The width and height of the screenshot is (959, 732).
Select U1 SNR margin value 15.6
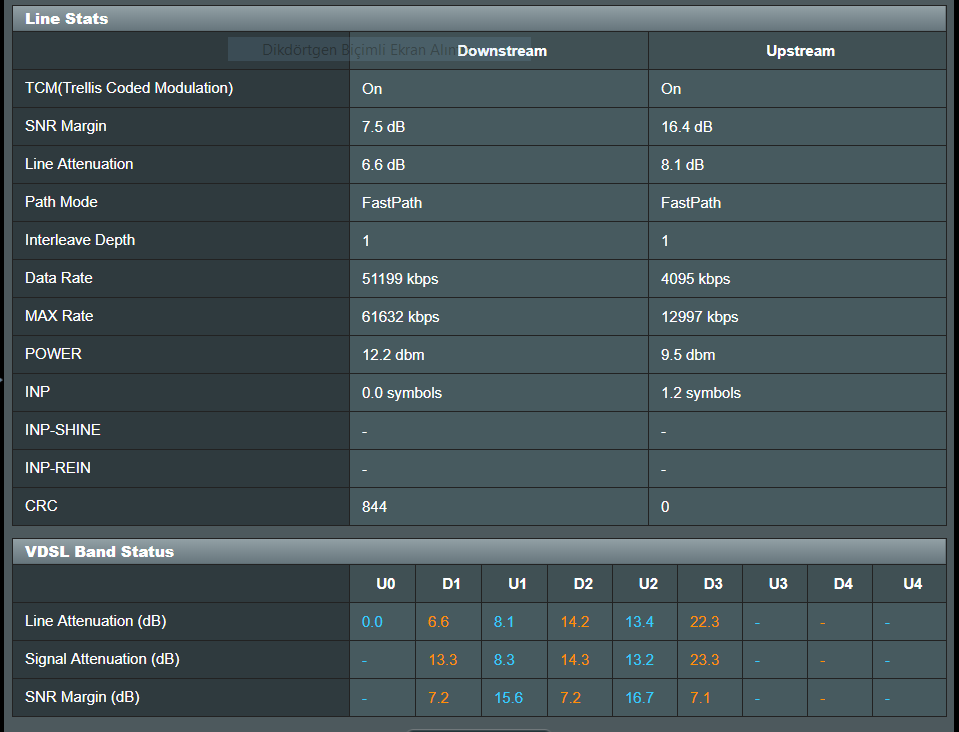coord(508,698)
